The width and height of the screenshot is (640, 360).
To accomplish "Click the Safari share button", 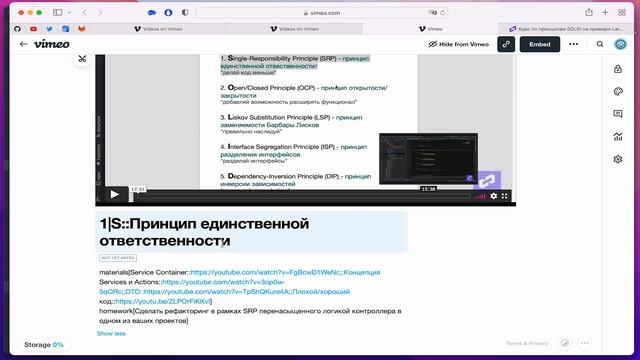I will point(589,13).
